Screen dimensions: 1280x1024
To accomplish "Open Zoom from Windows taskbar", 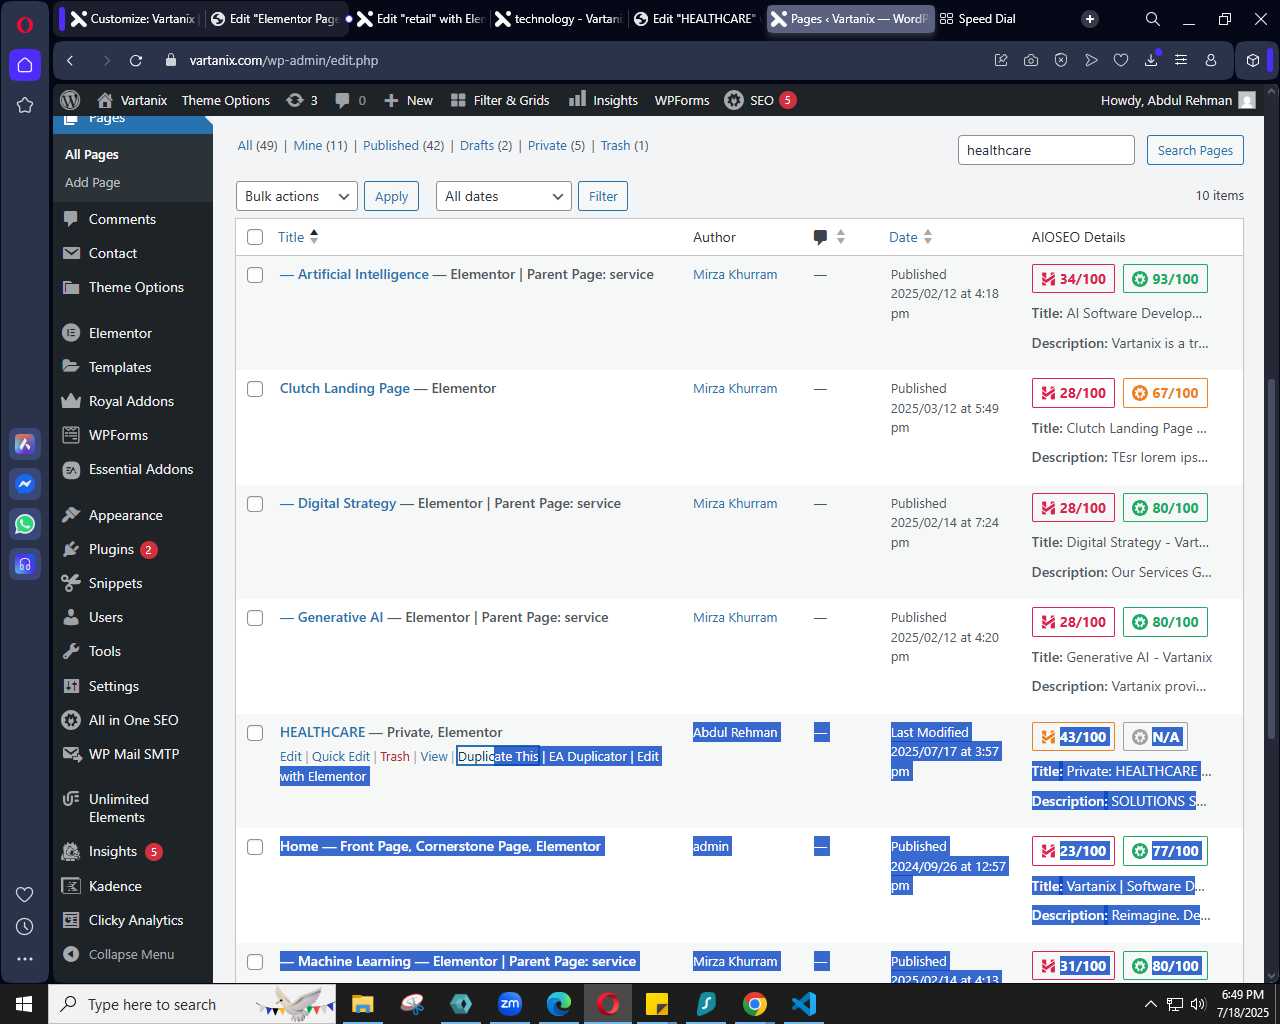I will [510, 1004].
